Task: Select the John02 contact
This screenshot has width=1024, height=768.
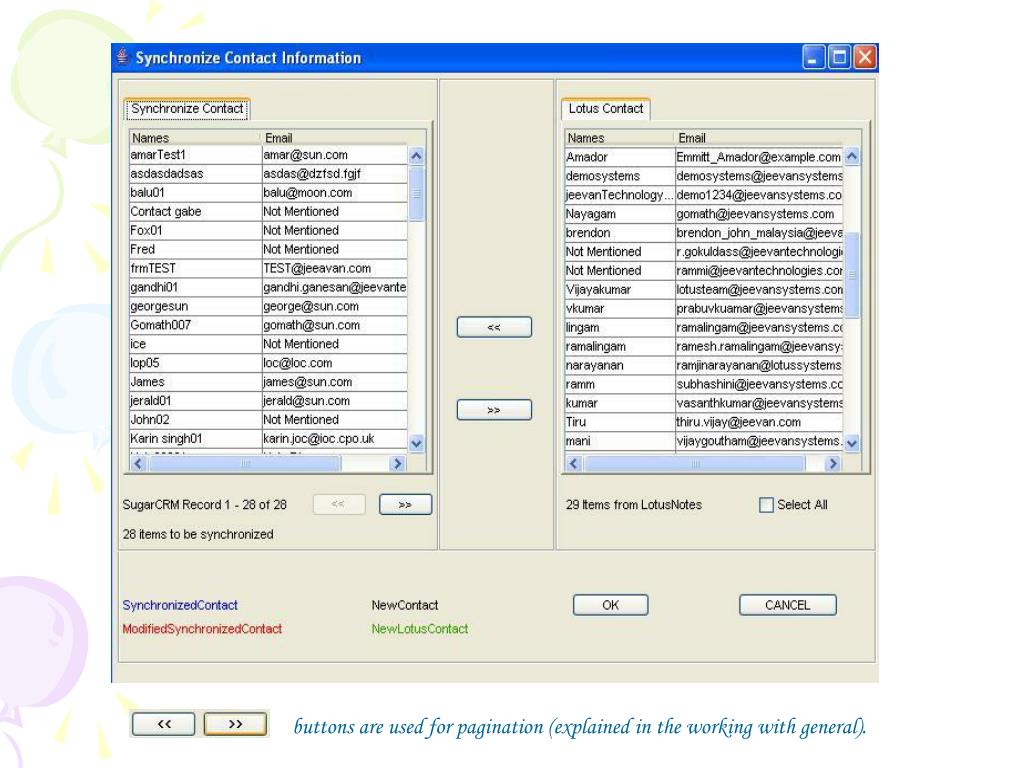Action: pyautogui.click(x=268, y=421)
